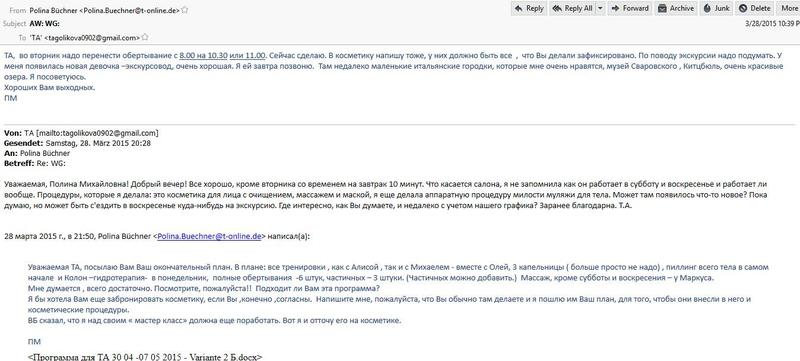
Task: Reply to Polina Büchner's email
Action: coord(529,8)
